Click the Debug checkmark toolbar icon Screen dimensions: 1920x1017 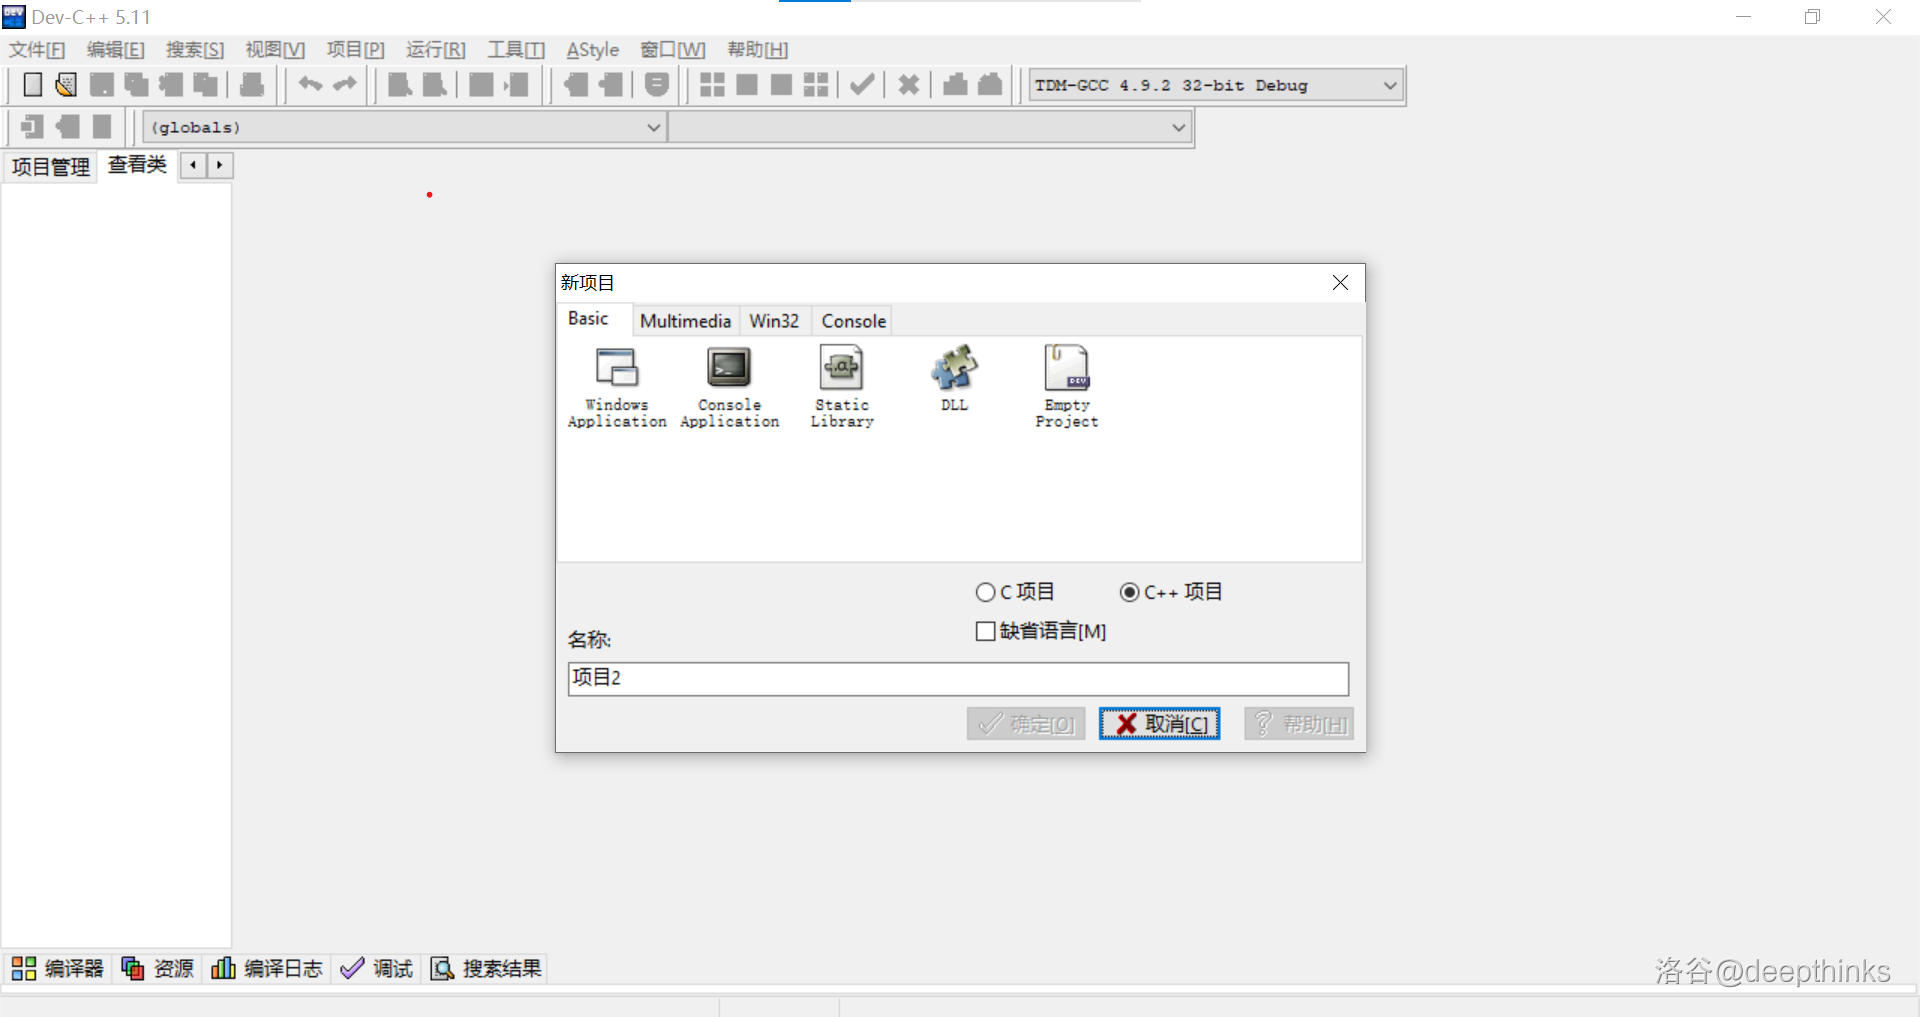coord(862,85)
